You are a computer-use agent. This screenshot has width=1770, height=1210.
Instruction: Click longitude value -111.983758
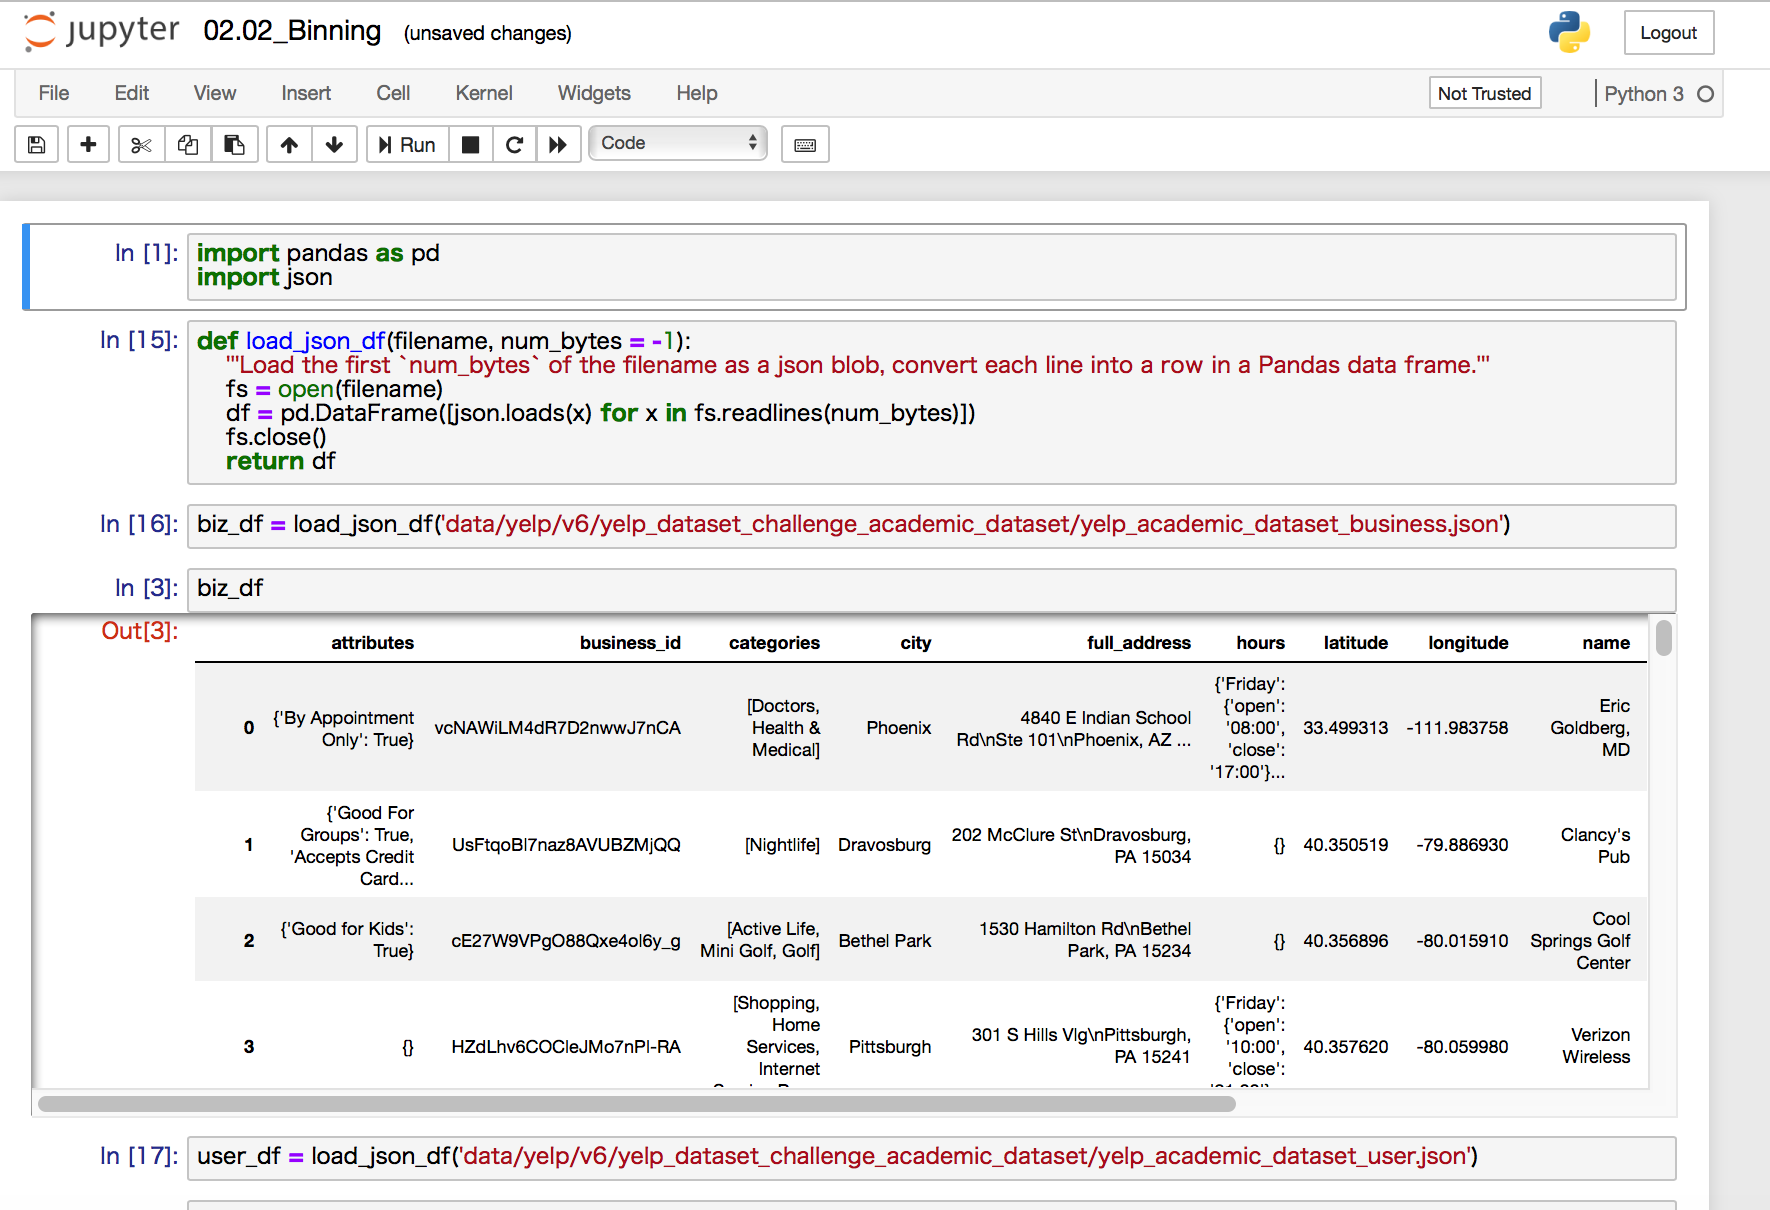pos(1457,728)
